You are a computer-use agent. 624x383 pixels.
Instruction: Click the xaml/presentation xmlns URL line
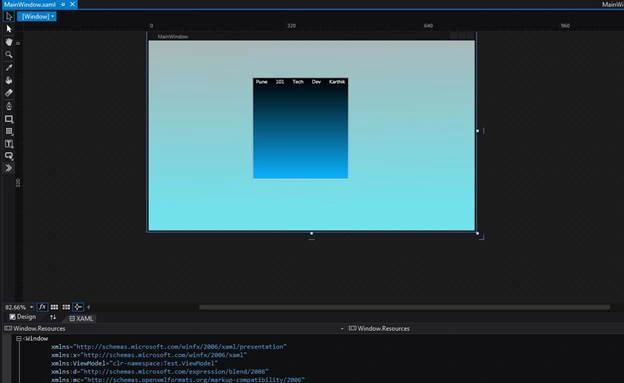169,347
